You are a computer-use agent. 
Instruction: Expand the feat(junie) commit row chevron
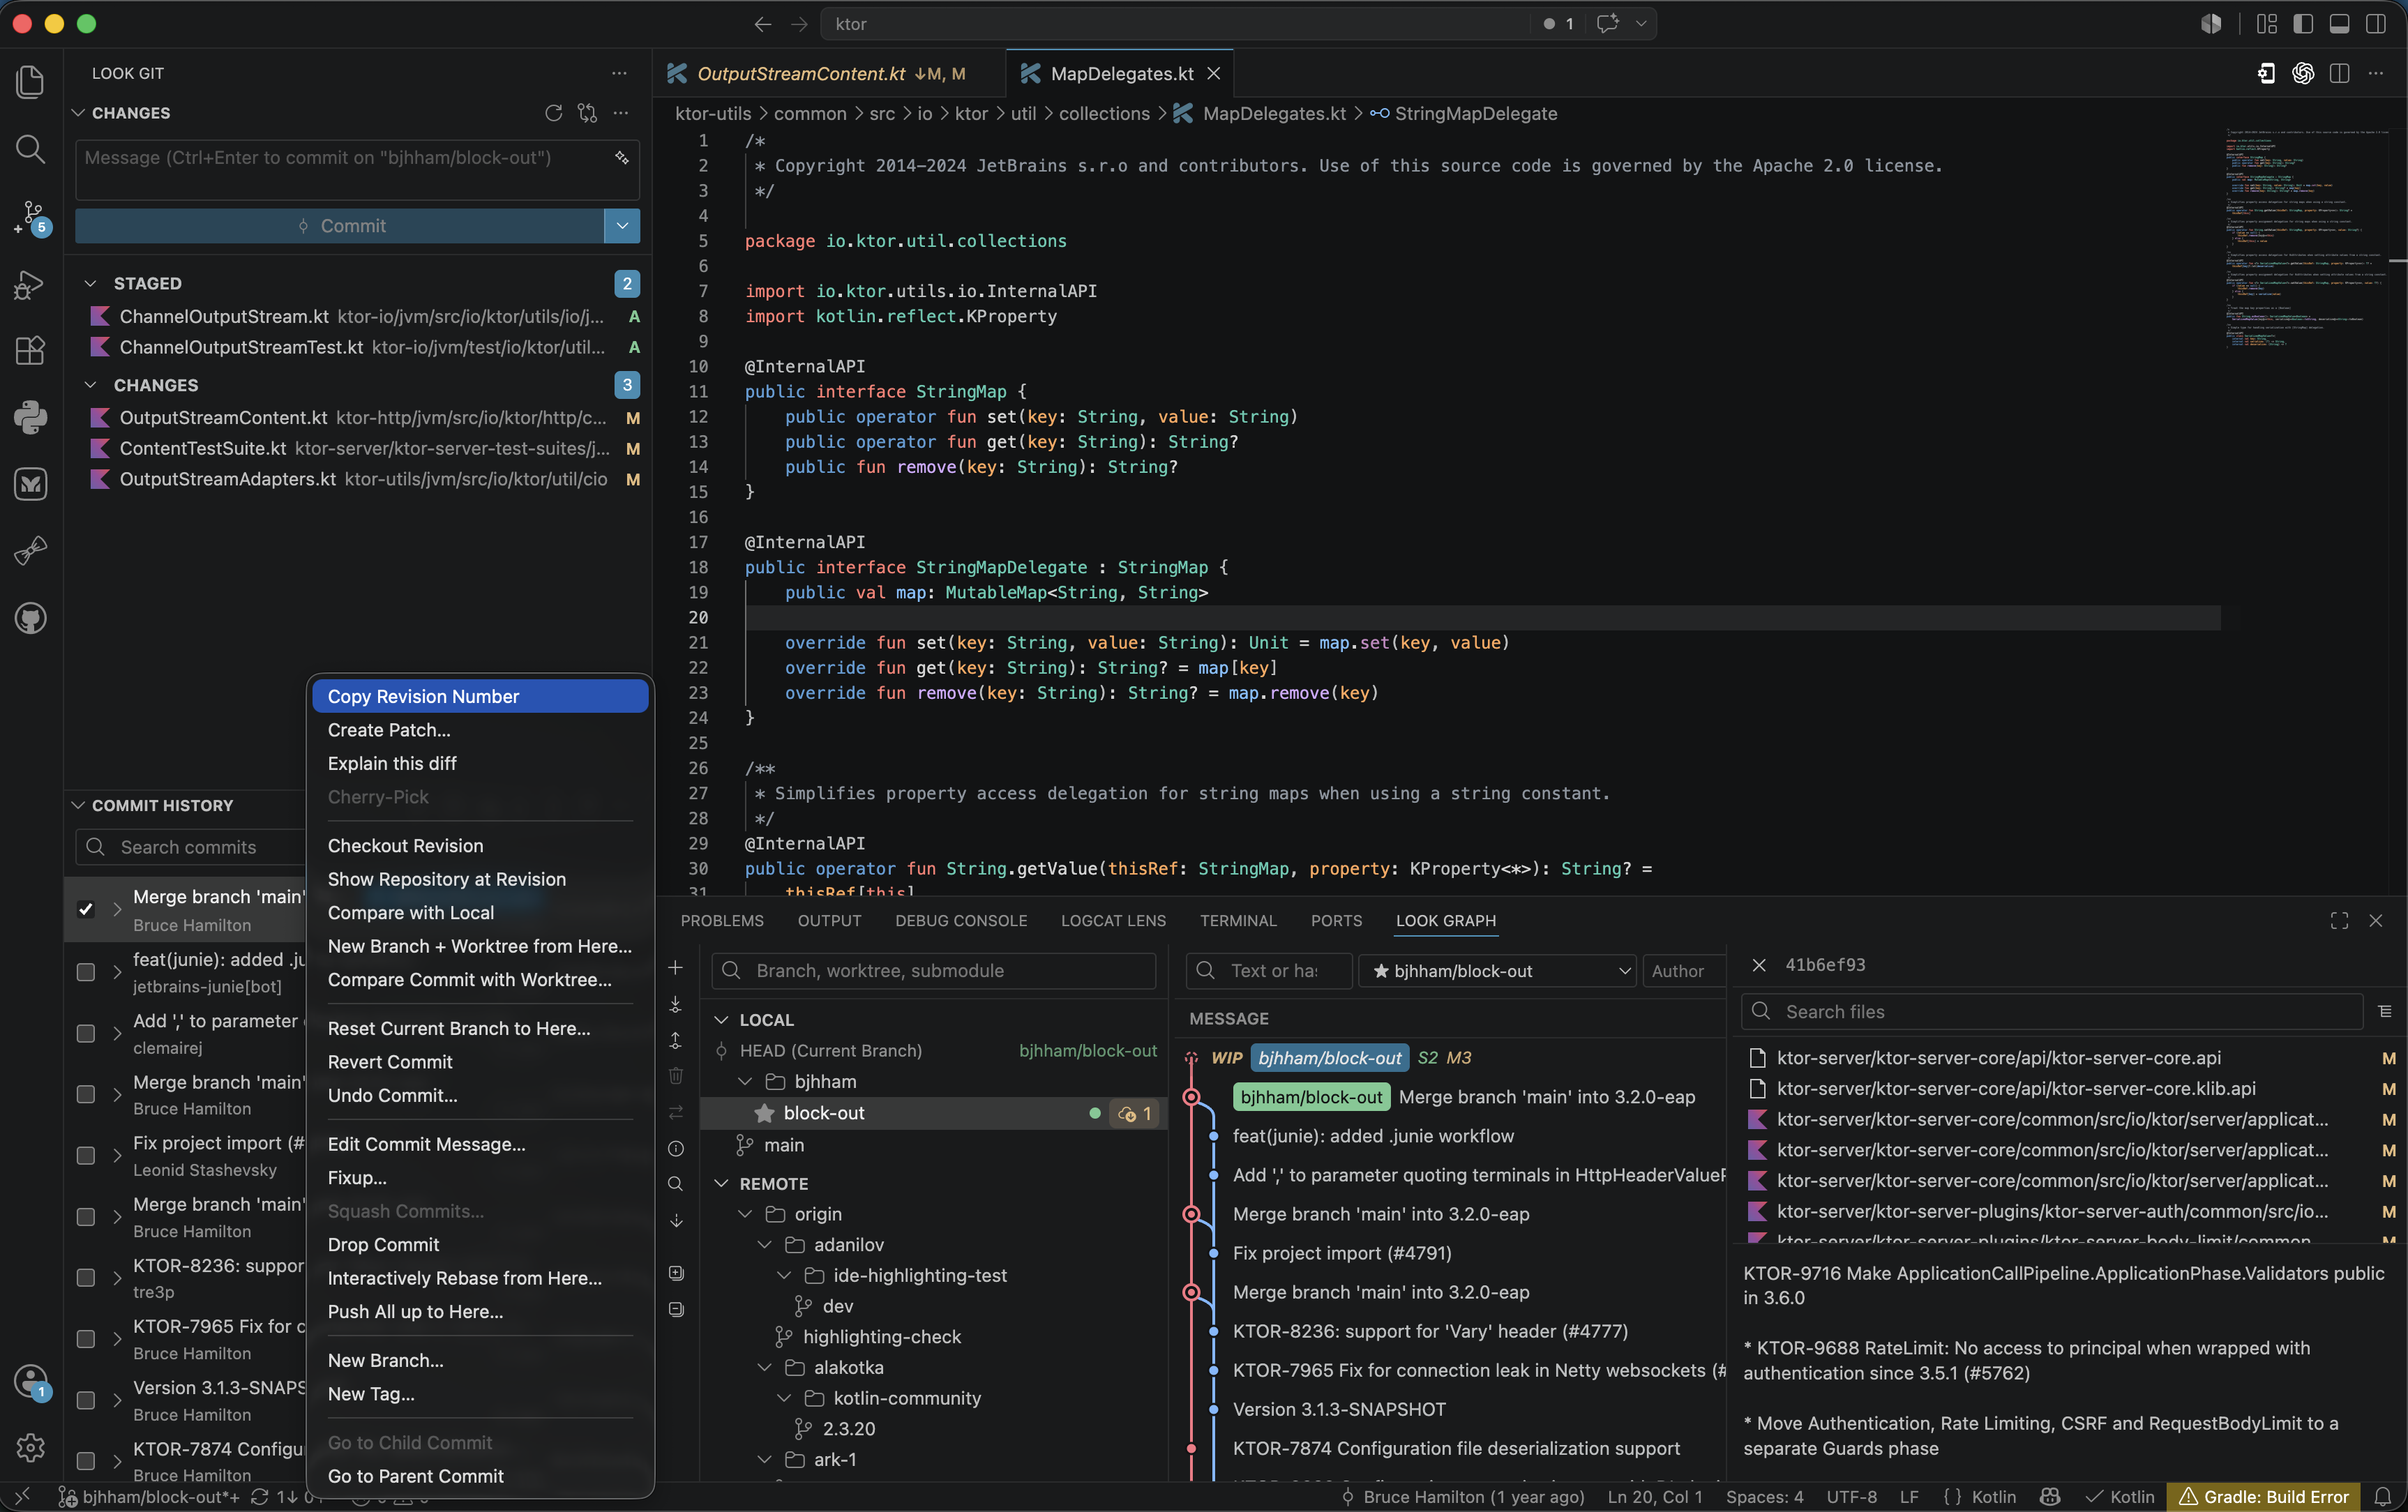117,971
